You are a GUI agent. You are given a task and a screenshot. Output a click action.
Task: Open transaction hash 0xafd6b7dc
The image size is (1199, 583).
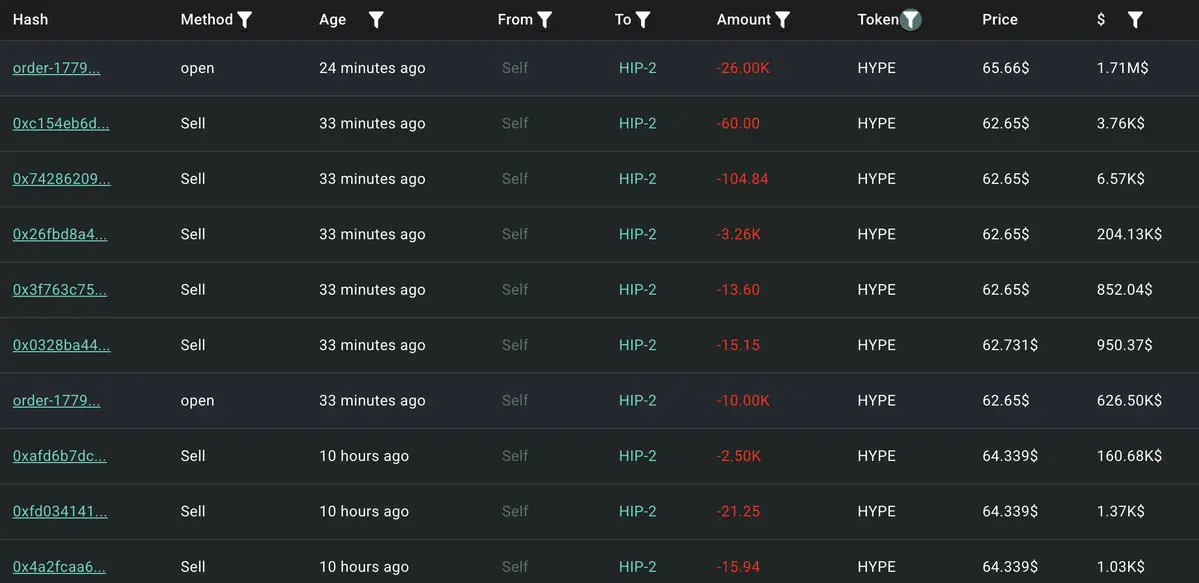point(60,456)
